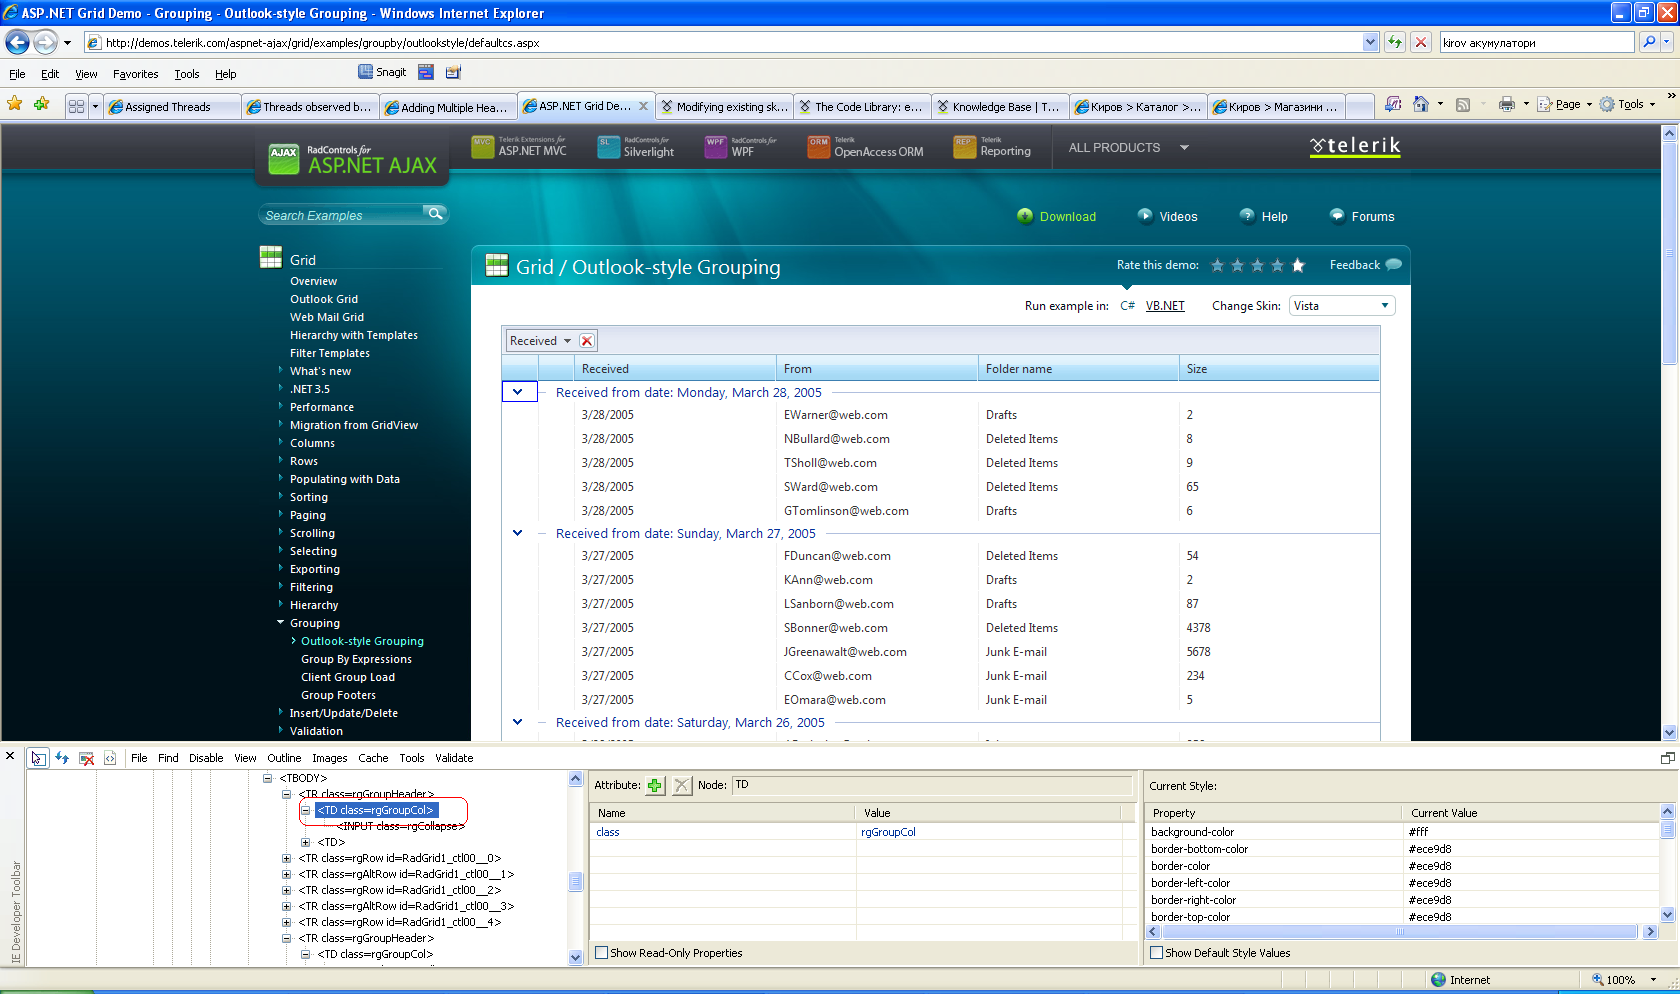Click the select-element-by-click tool in Developer Toolbar
The height and width of the screenshot is (994, 1680).
coord(37,758)
